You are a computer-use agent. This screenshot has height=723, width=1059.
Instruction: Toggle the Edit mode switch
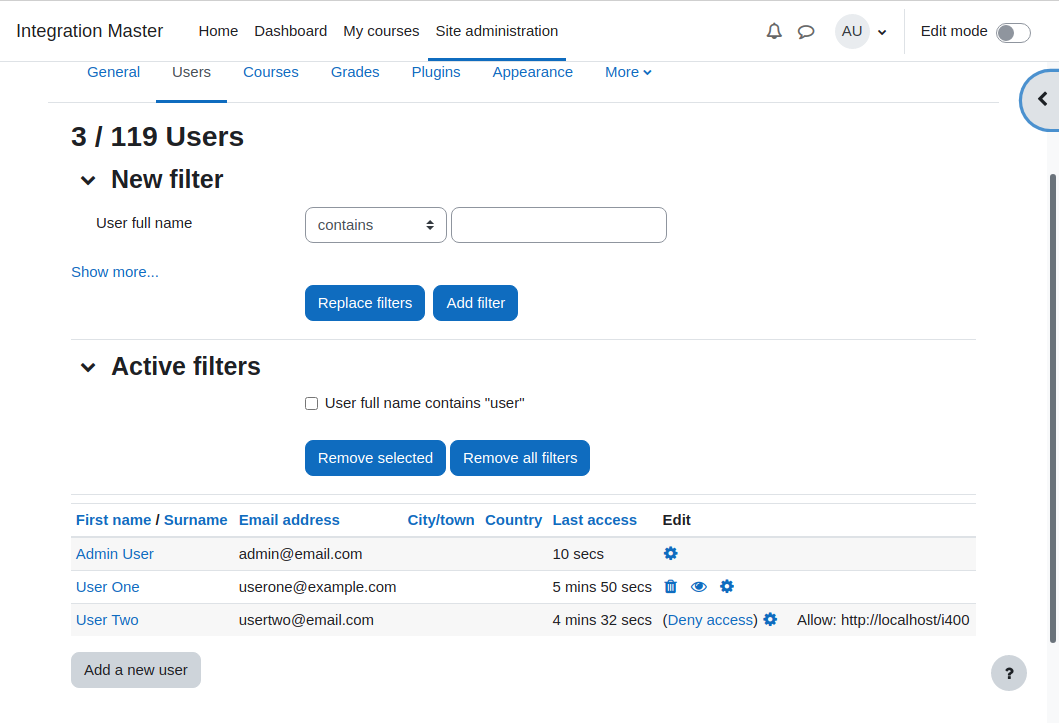(x=1013, y=32)
